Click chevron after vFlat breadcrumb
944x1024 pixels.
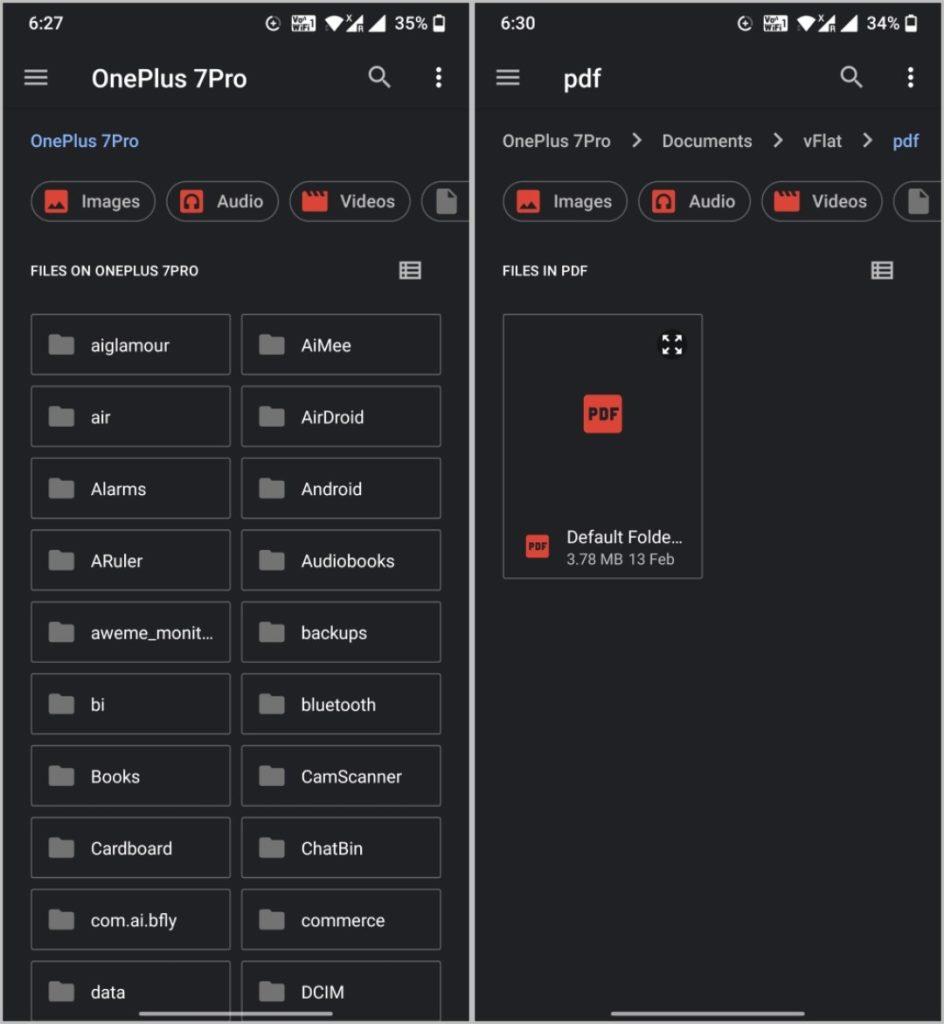(867, 140)
